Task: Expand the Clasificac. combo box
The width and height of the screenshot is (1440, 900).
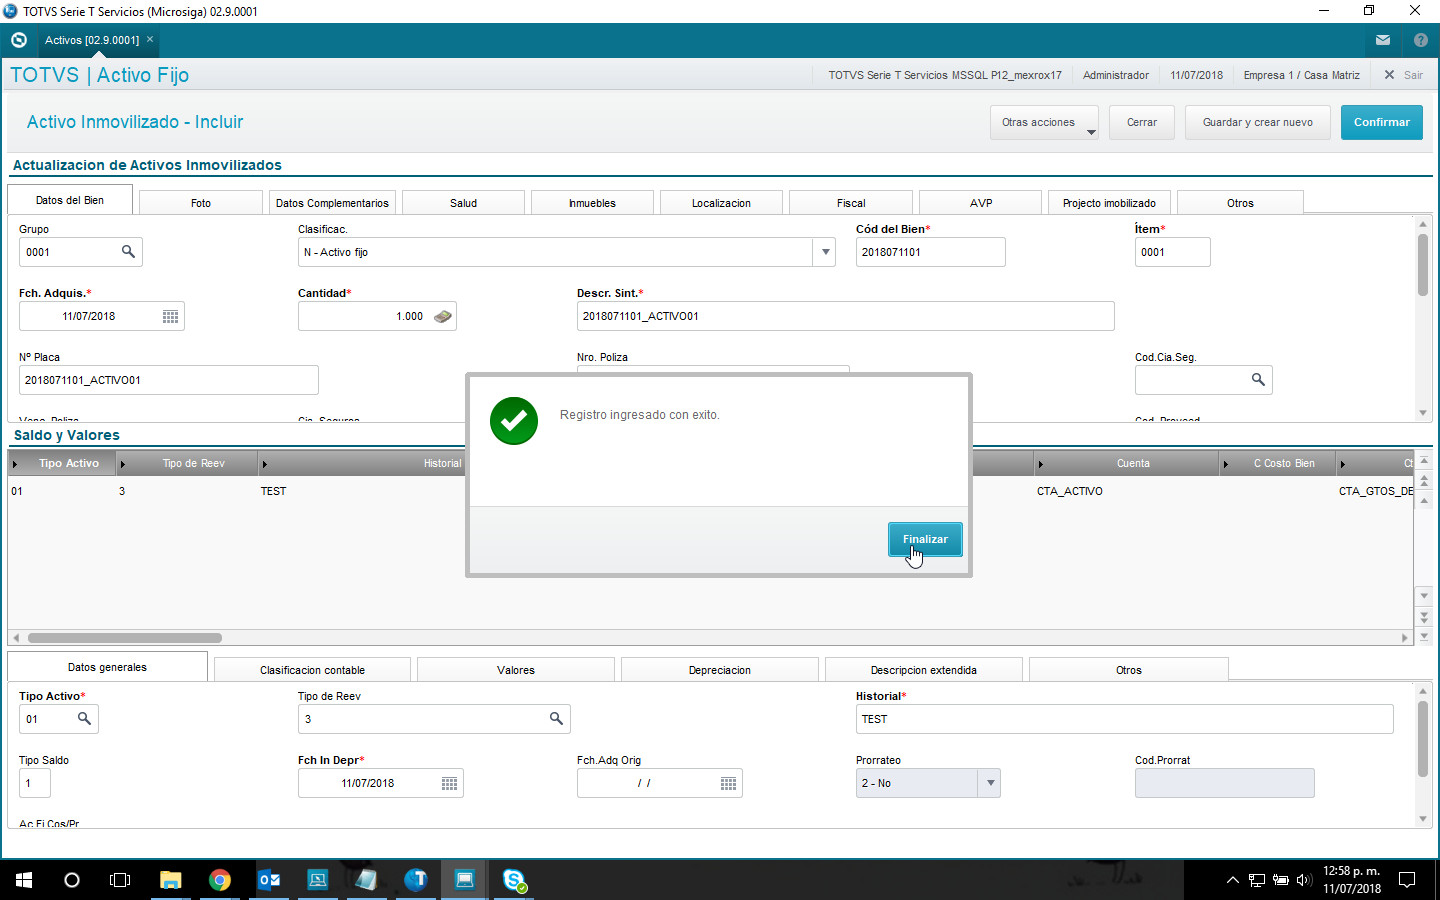Action: coord(826,252)
